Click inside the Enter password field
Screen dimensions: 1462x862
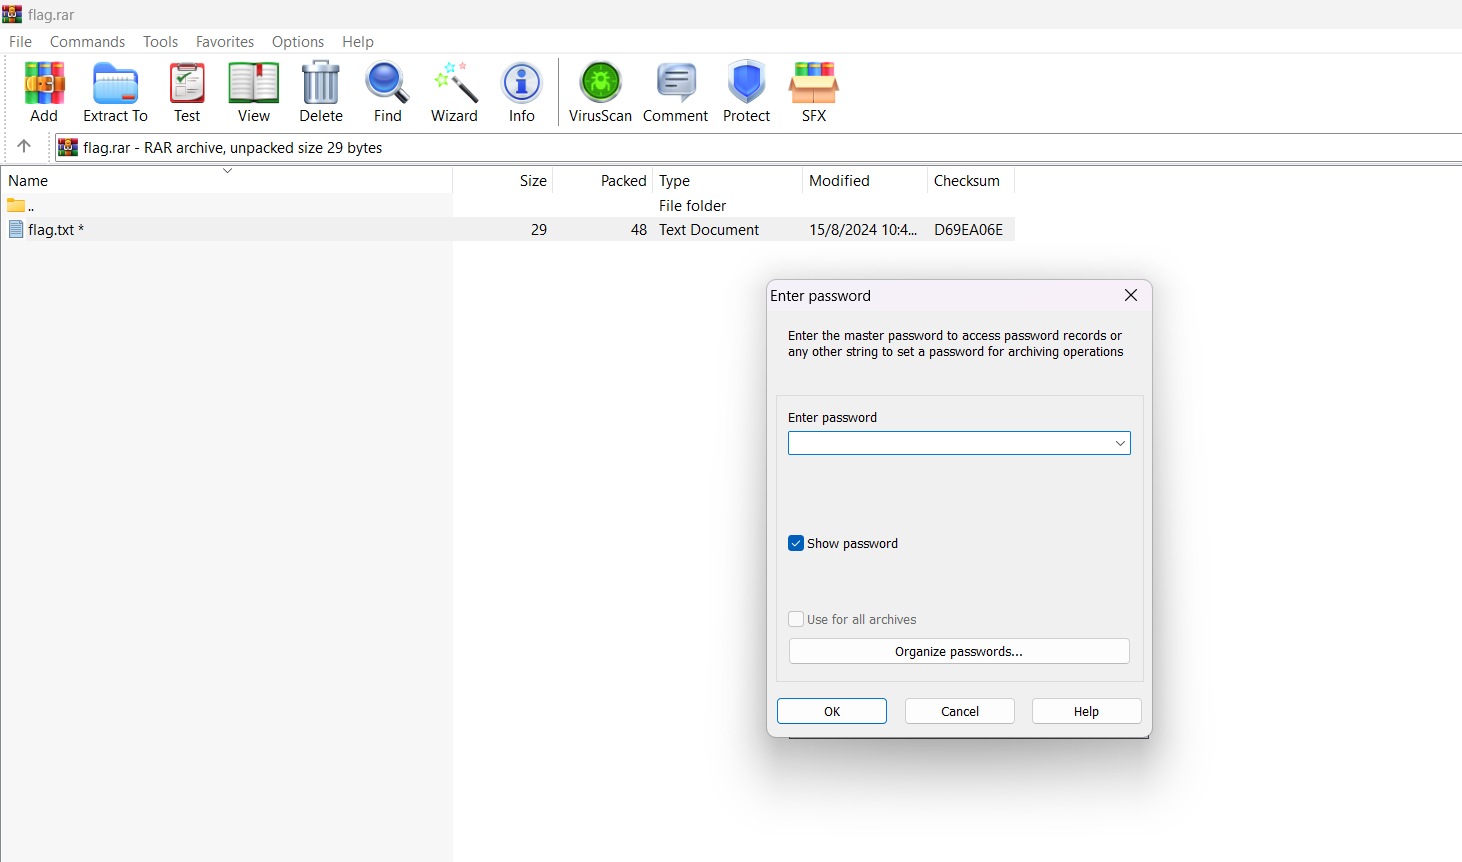point(948,443)
